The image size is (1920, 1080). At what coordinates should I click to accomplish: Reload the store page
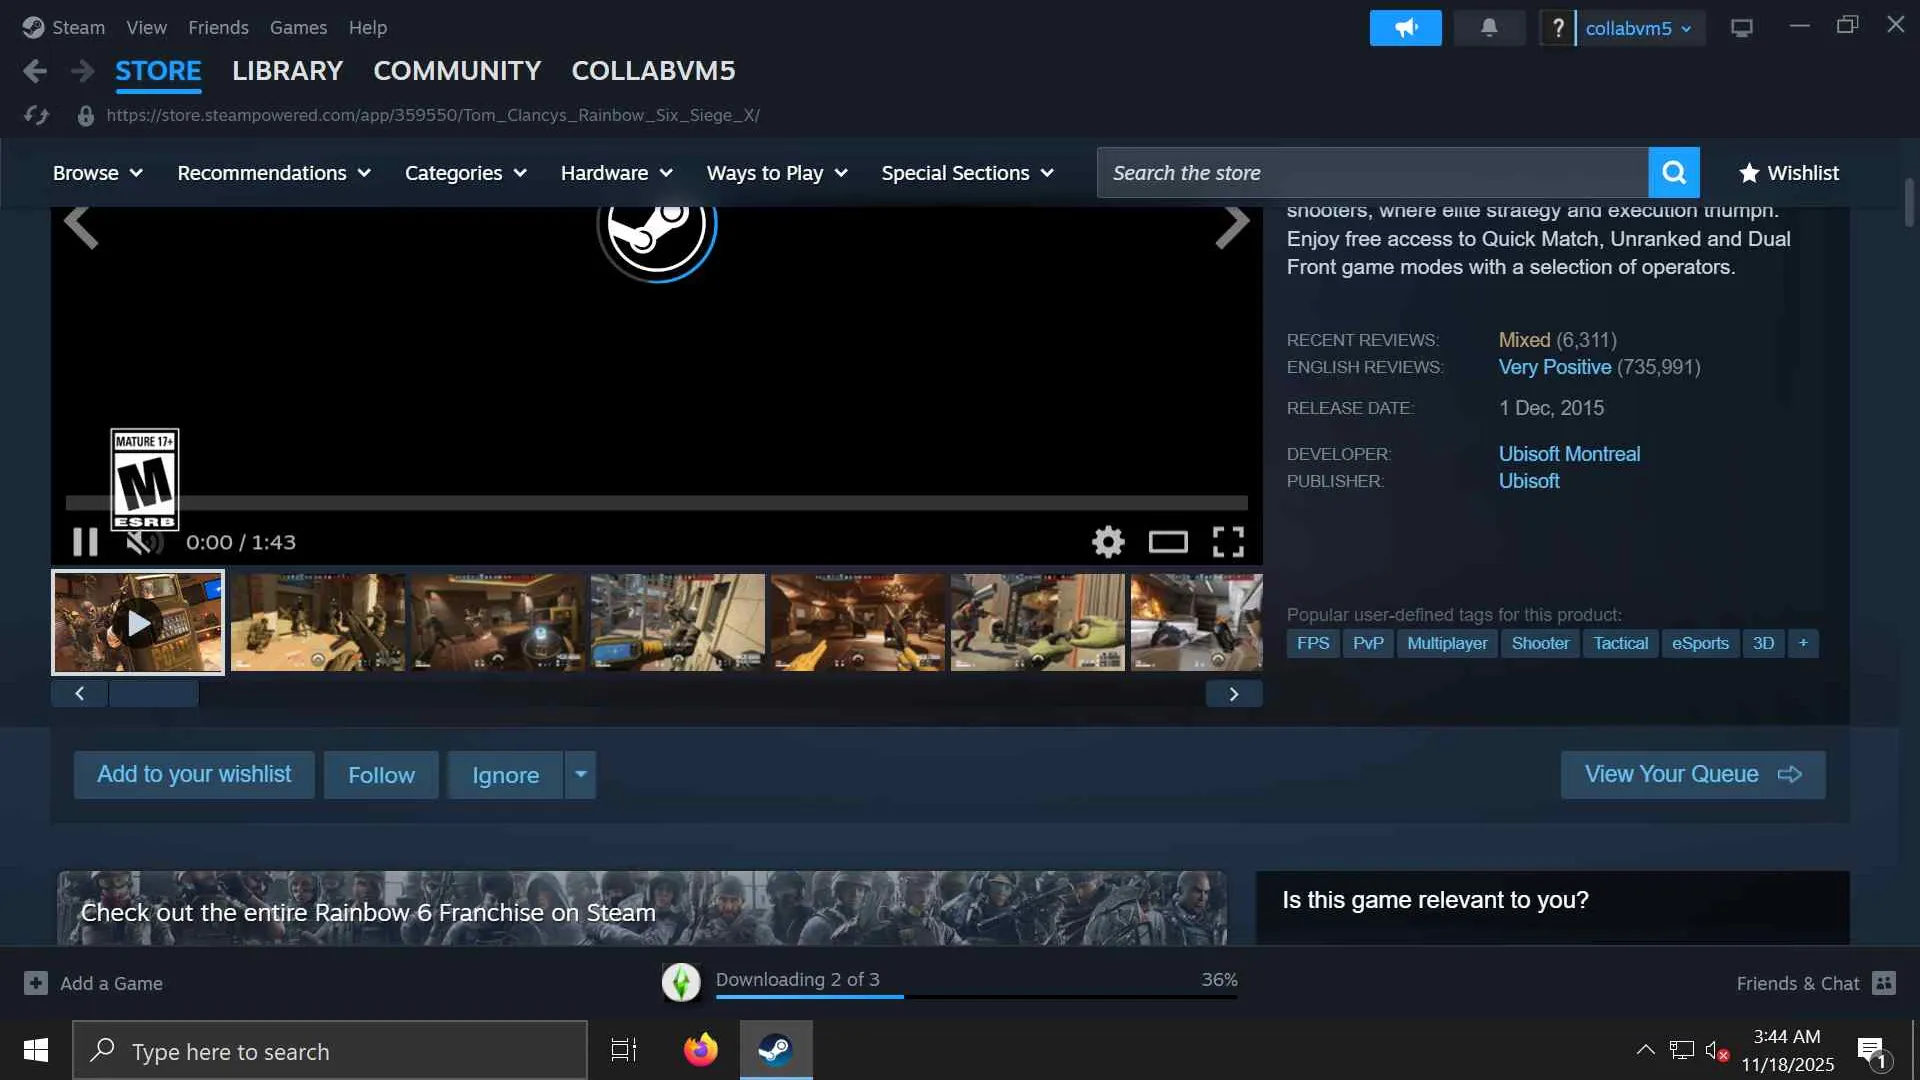coord(37,115)
